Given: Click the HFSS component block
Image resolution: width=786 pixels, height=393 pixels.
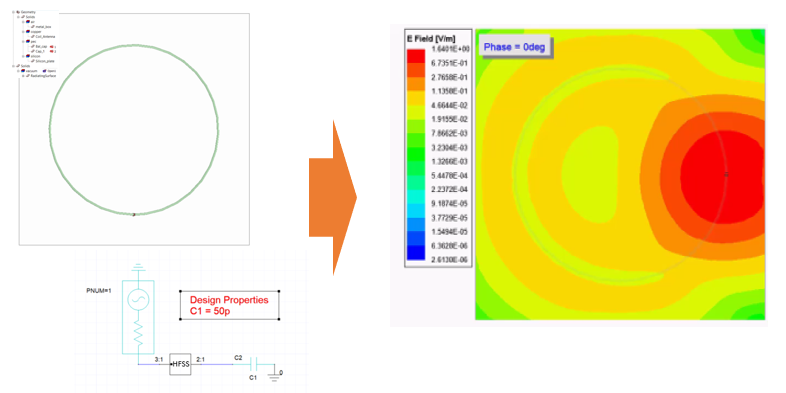Looking at the screenshot, I should point(180,364).
